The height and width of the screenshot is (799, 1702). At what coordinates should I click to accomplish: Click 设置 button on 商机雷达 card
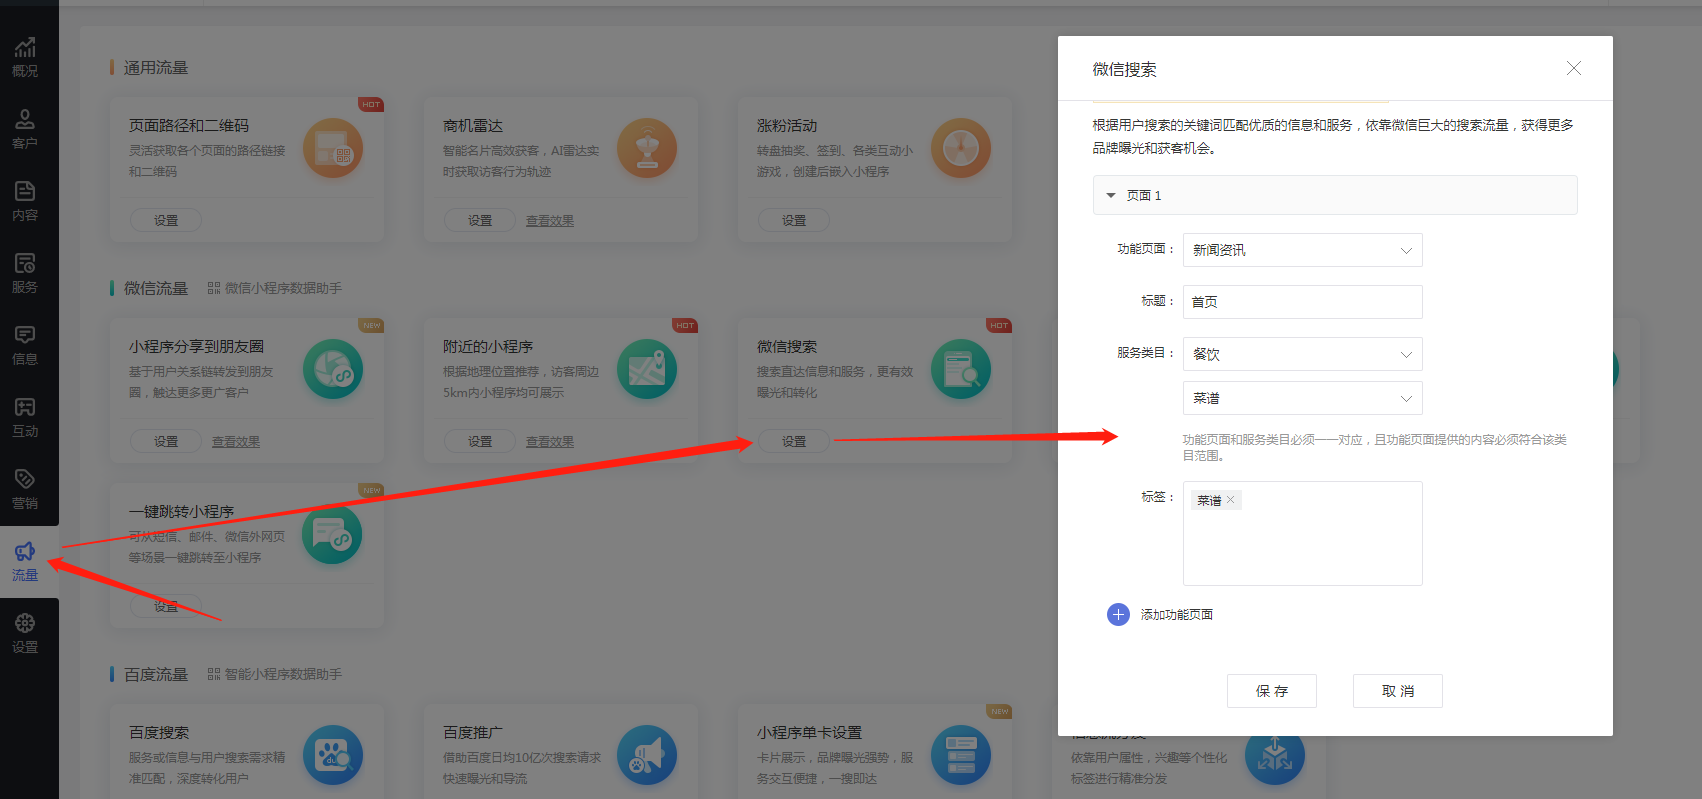pos(480,220)
